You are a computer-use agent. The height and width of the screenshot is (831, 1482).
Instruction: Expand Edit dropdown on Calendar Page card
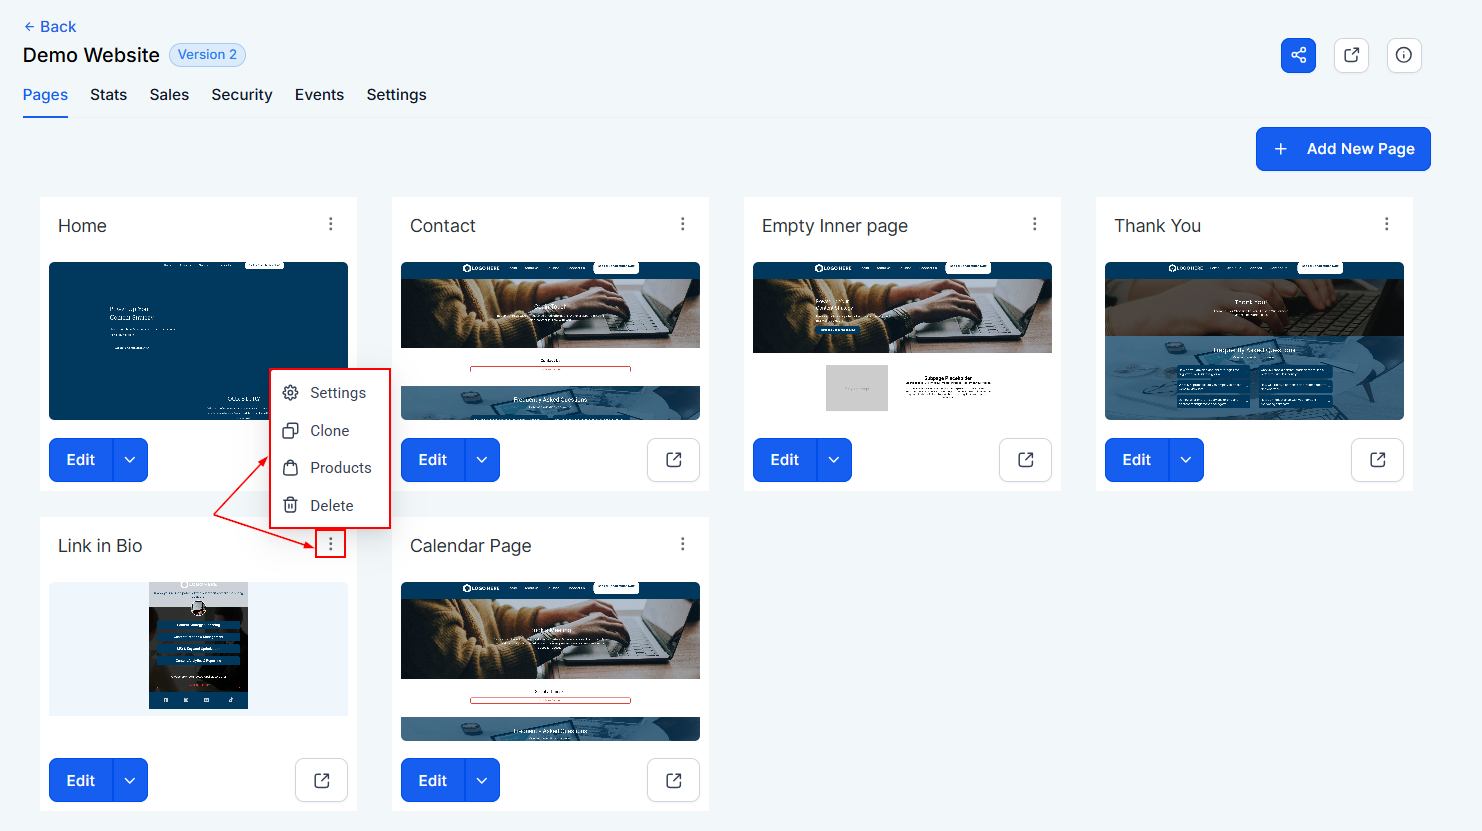[482, 780]
